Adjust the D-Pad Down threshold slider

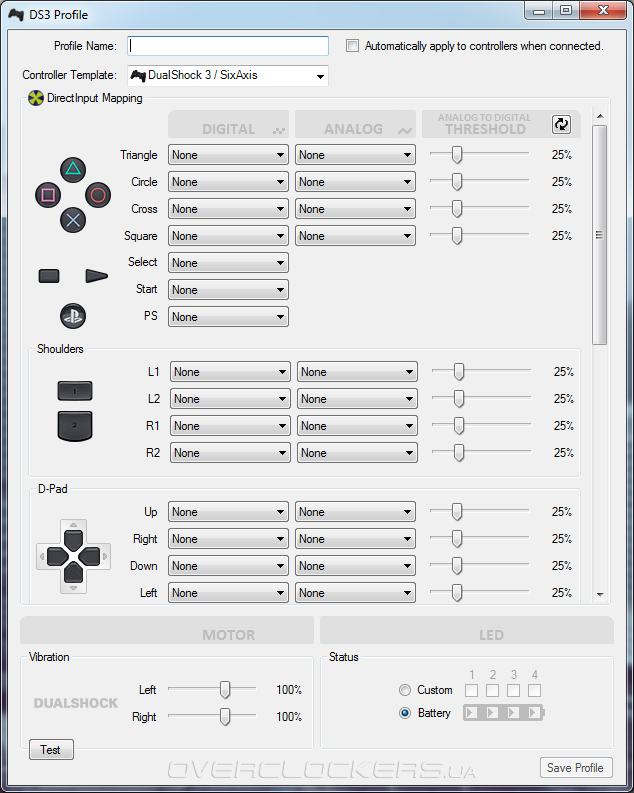click(x=457, y=566)
